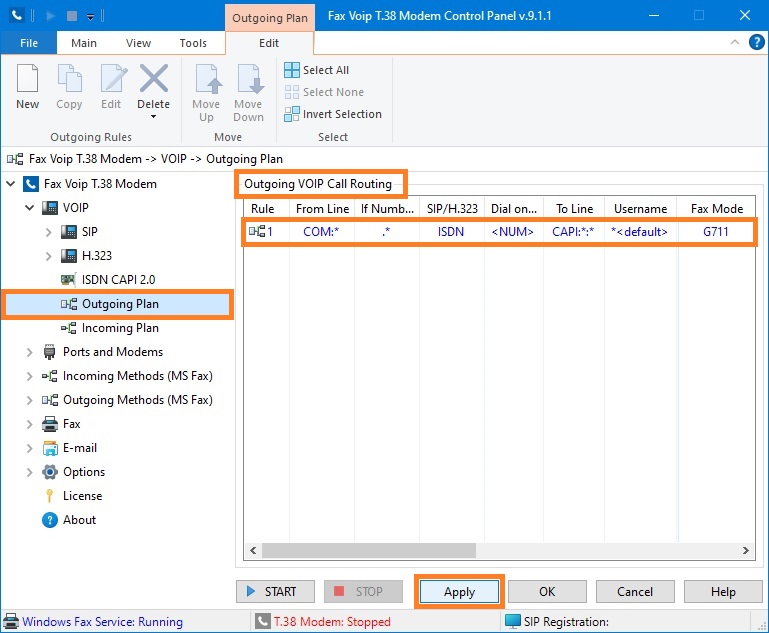Click the License key icon
Viewport: 769px width, 633px height.
[x=50, y=496]
